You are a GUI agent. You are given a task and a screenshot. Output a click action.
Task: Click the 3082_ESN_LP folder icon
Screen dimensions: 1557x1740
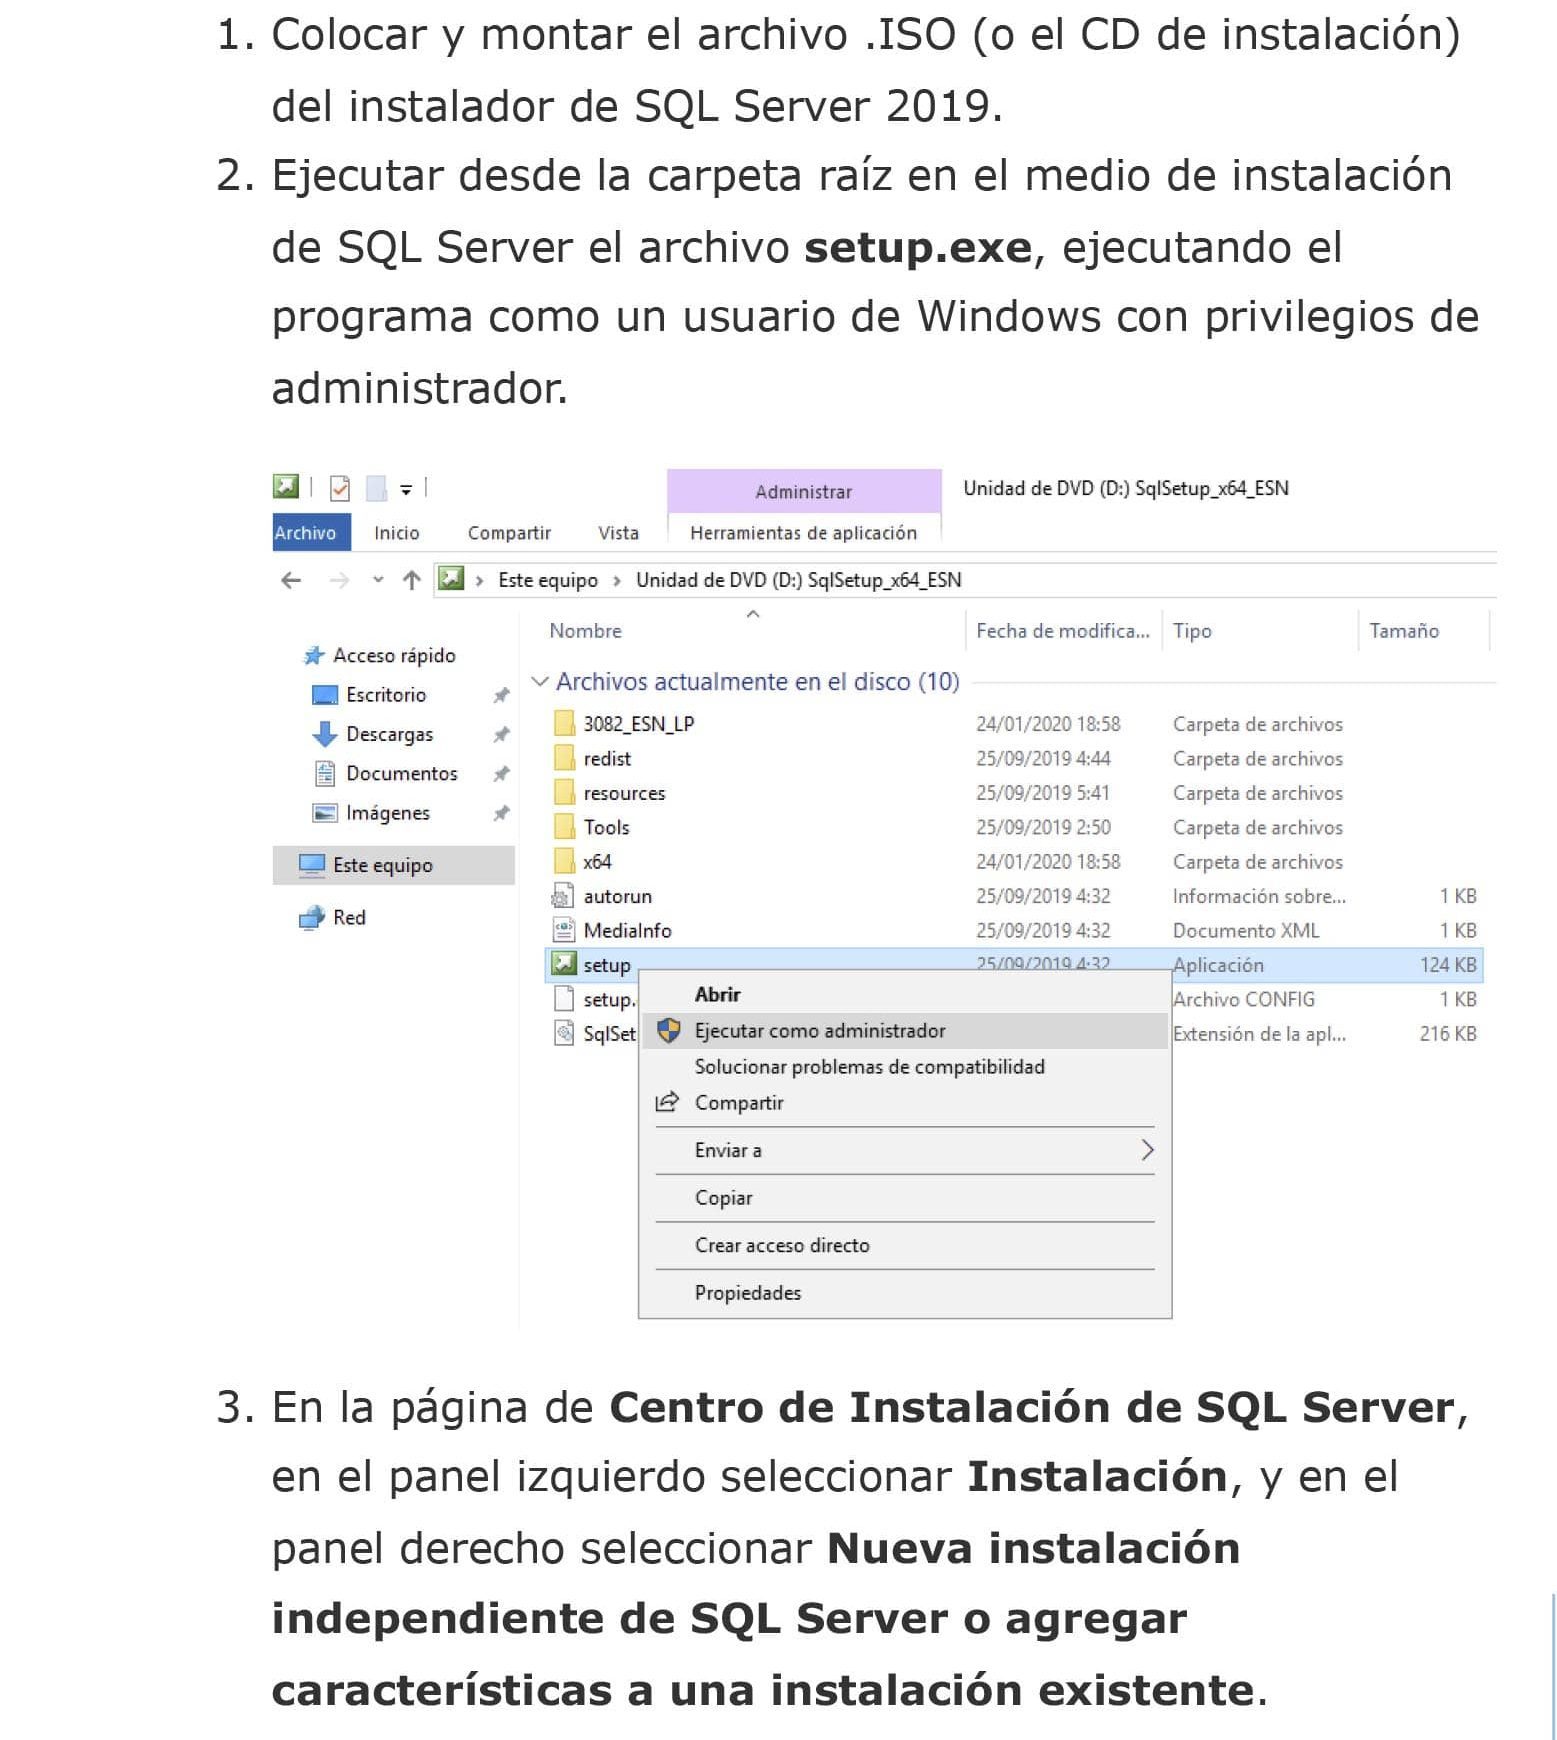tap(564, 723)
